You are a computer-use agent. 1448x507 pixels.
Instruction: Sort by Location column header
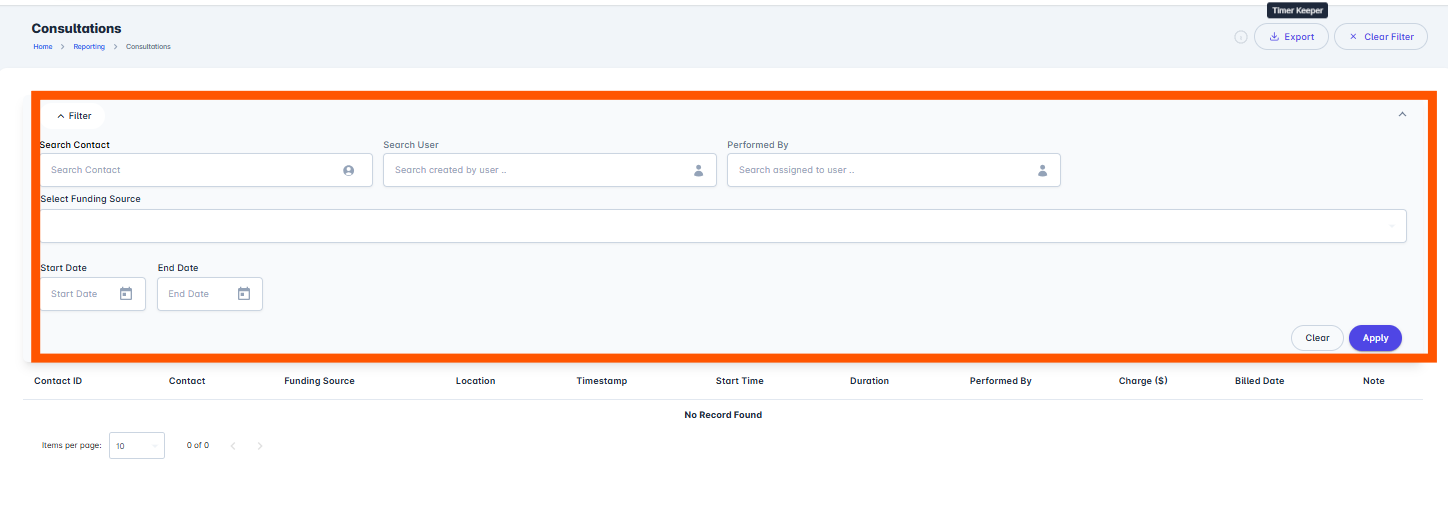475,381
